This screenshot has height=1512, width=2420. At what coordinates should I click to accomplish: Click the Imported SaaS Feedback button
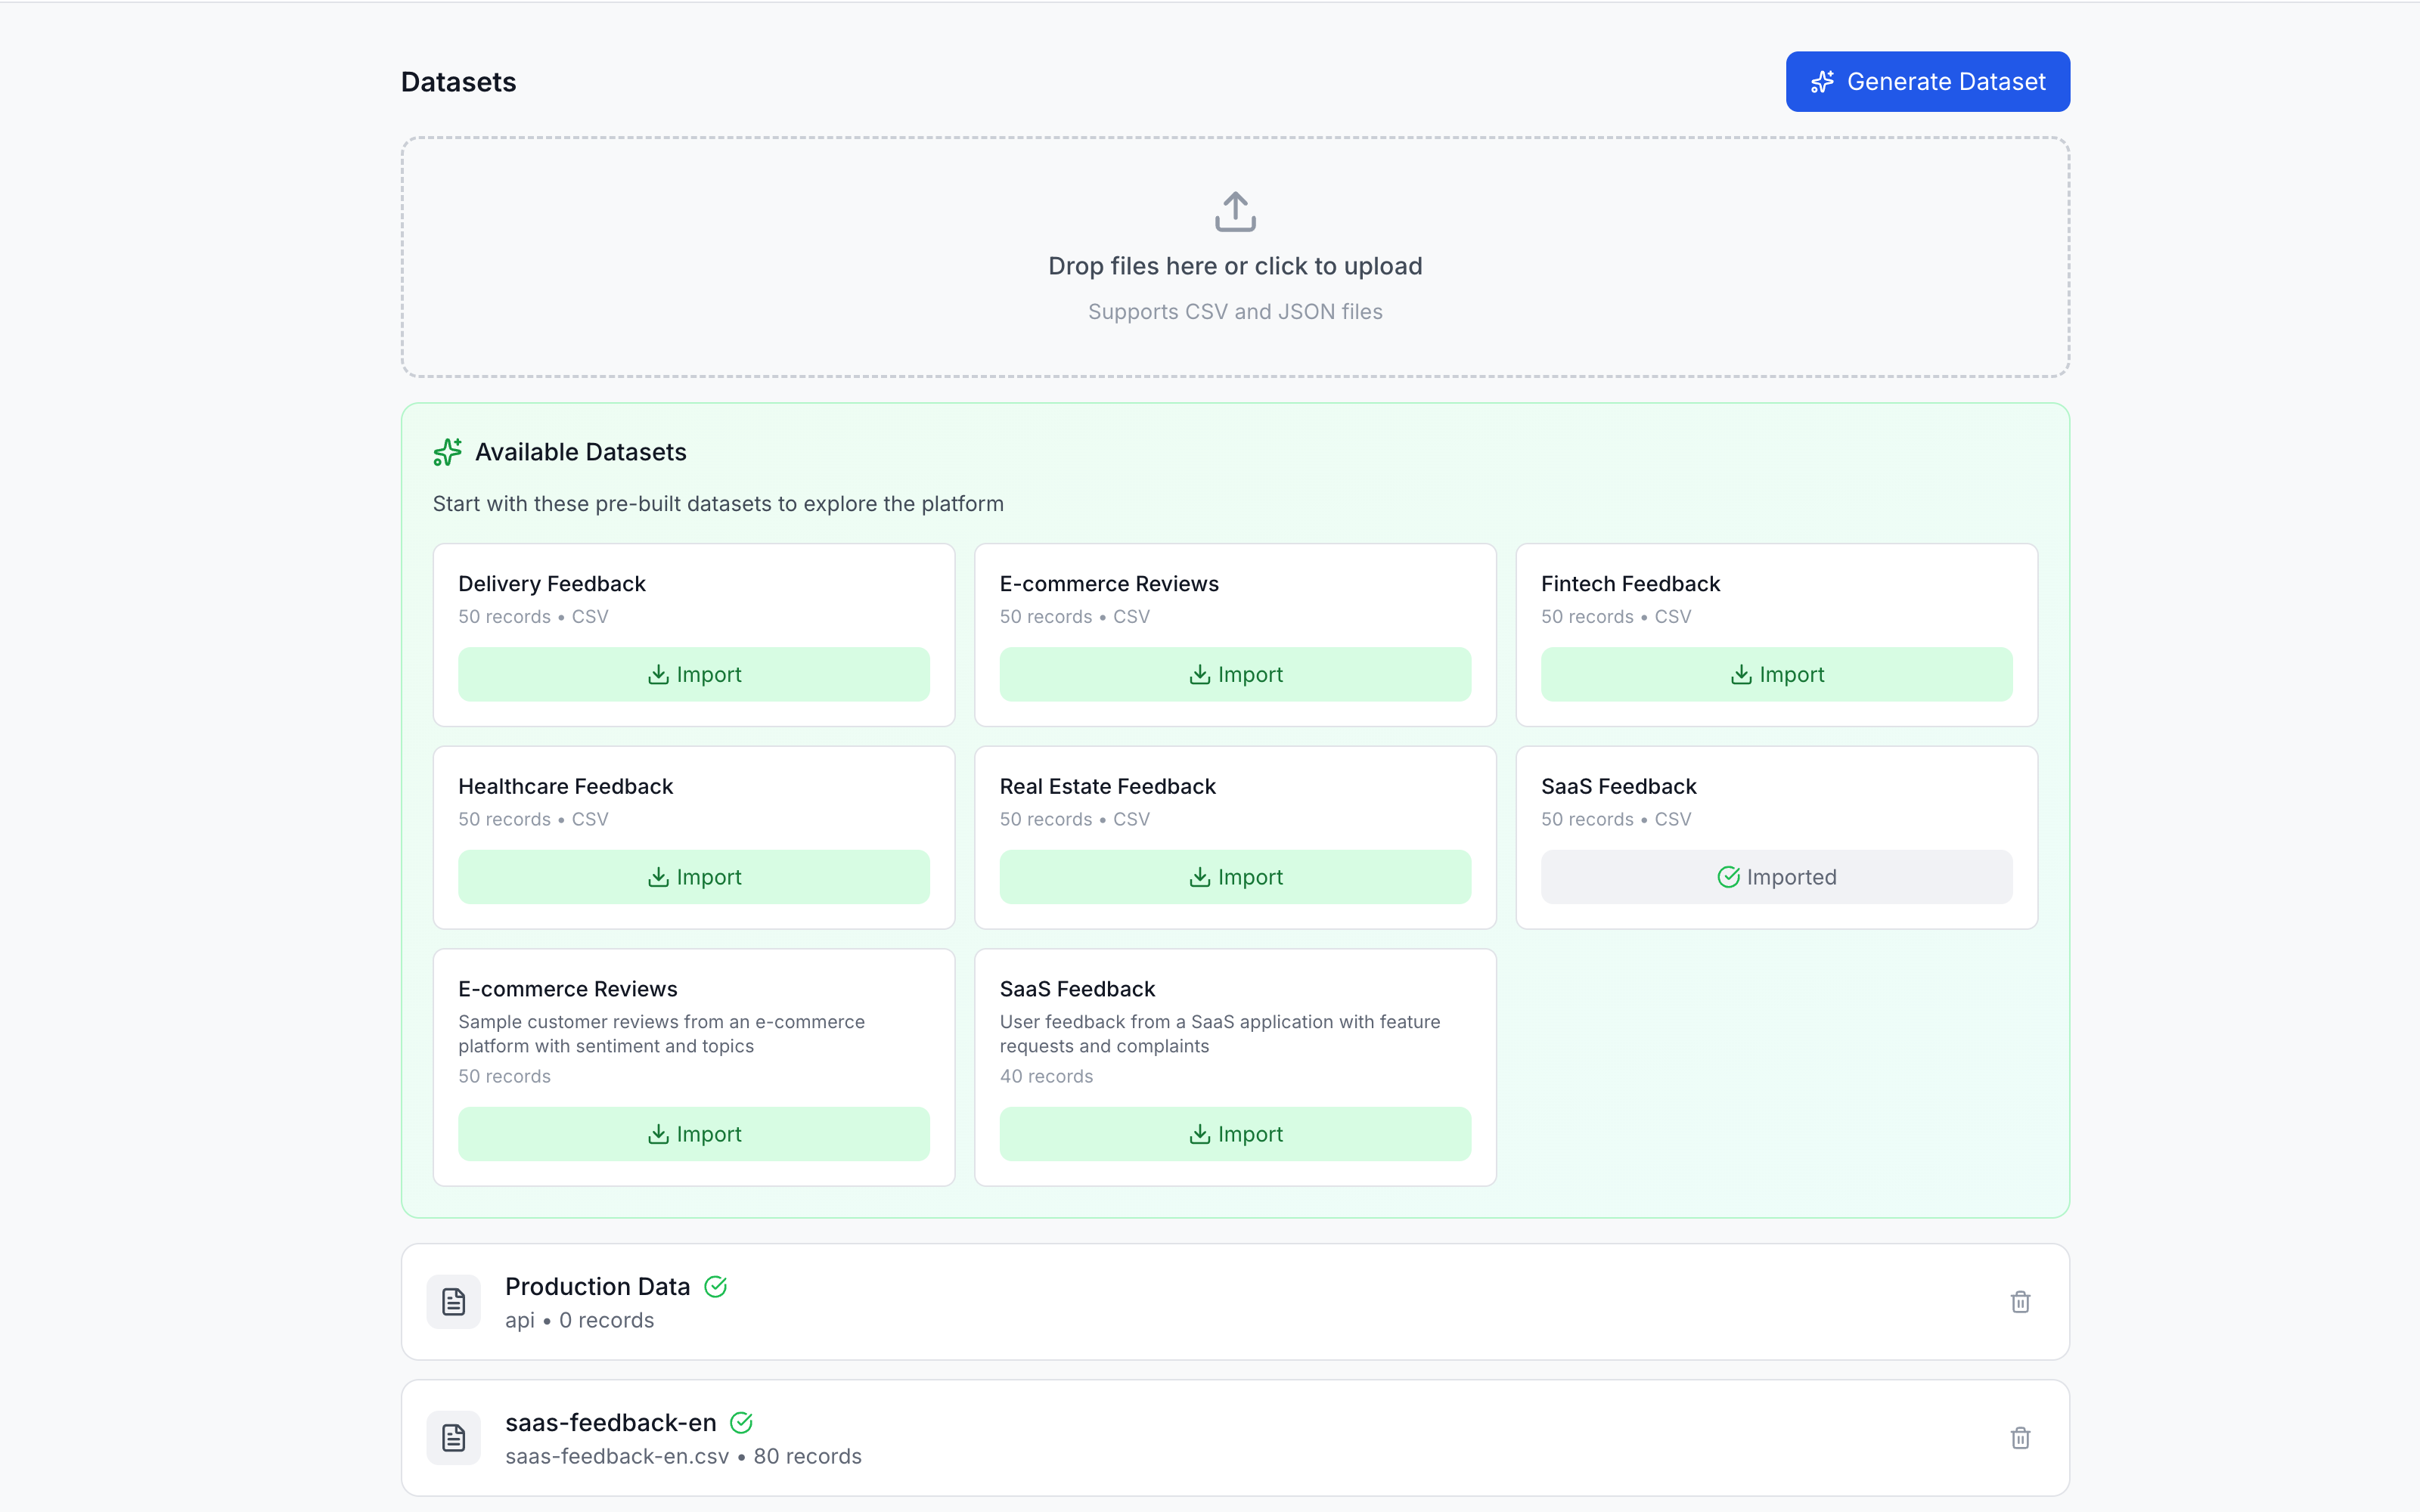(1776, 877)
